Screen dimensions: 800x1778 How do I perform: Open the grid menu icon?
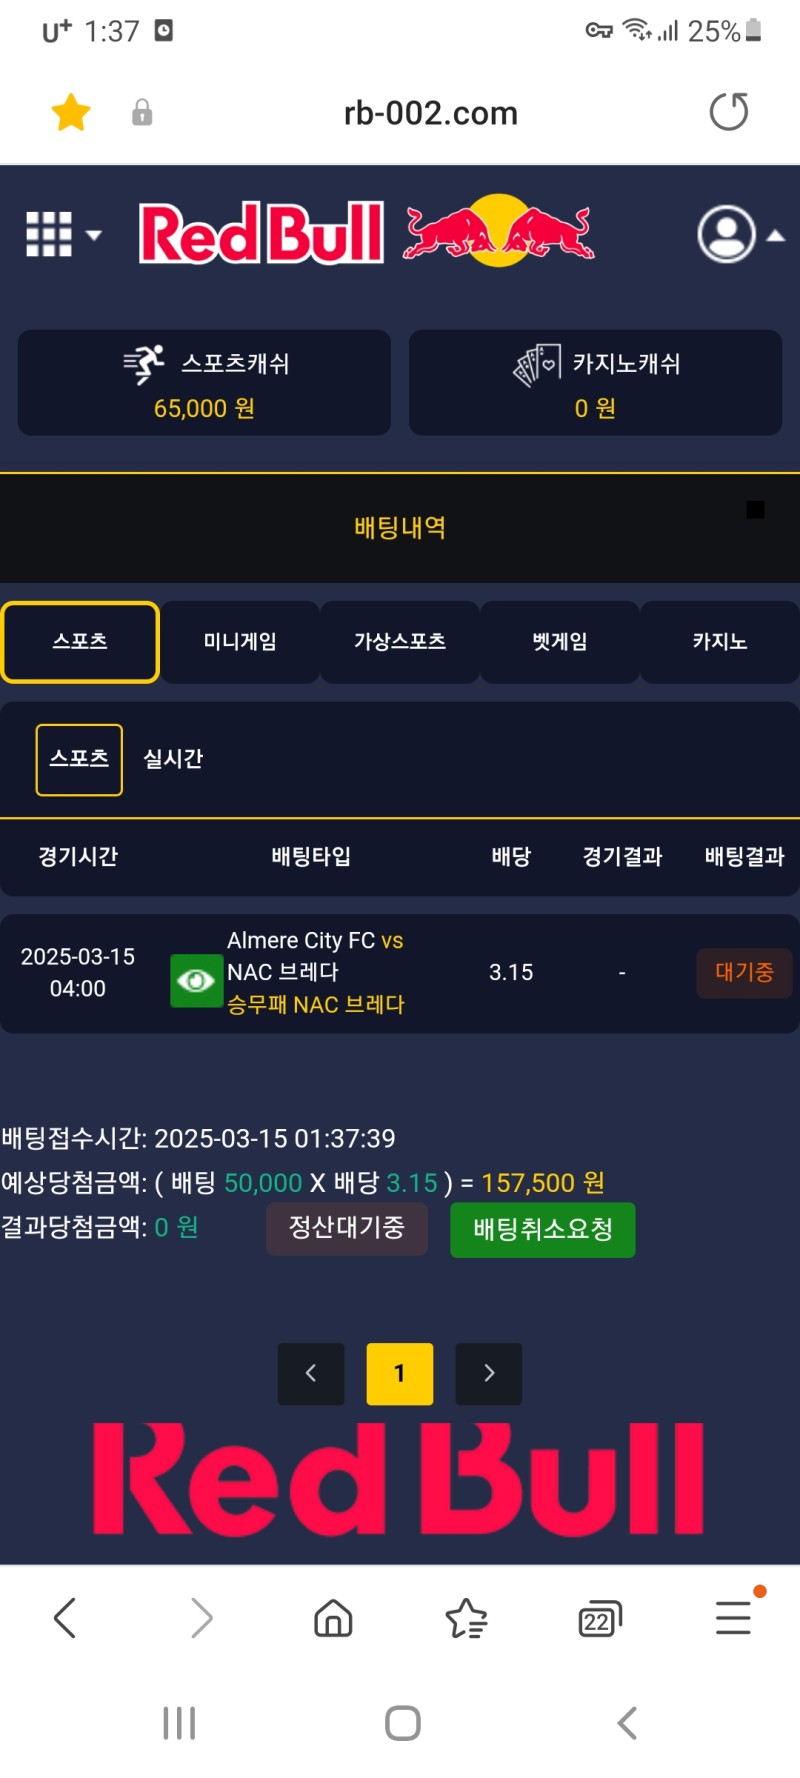(49, 235)
